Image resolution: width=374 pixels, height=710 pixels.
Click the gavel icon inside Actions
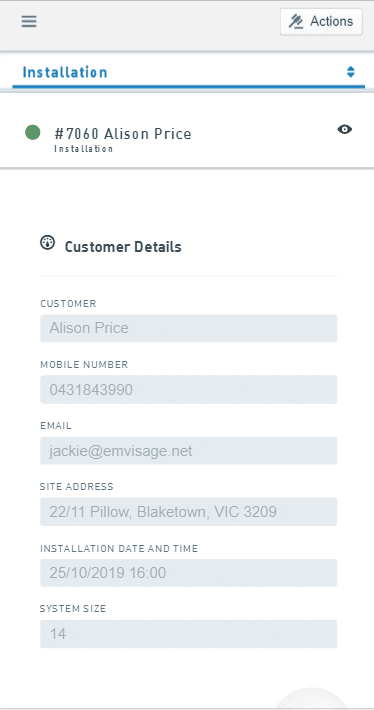[x=296, y=22]
